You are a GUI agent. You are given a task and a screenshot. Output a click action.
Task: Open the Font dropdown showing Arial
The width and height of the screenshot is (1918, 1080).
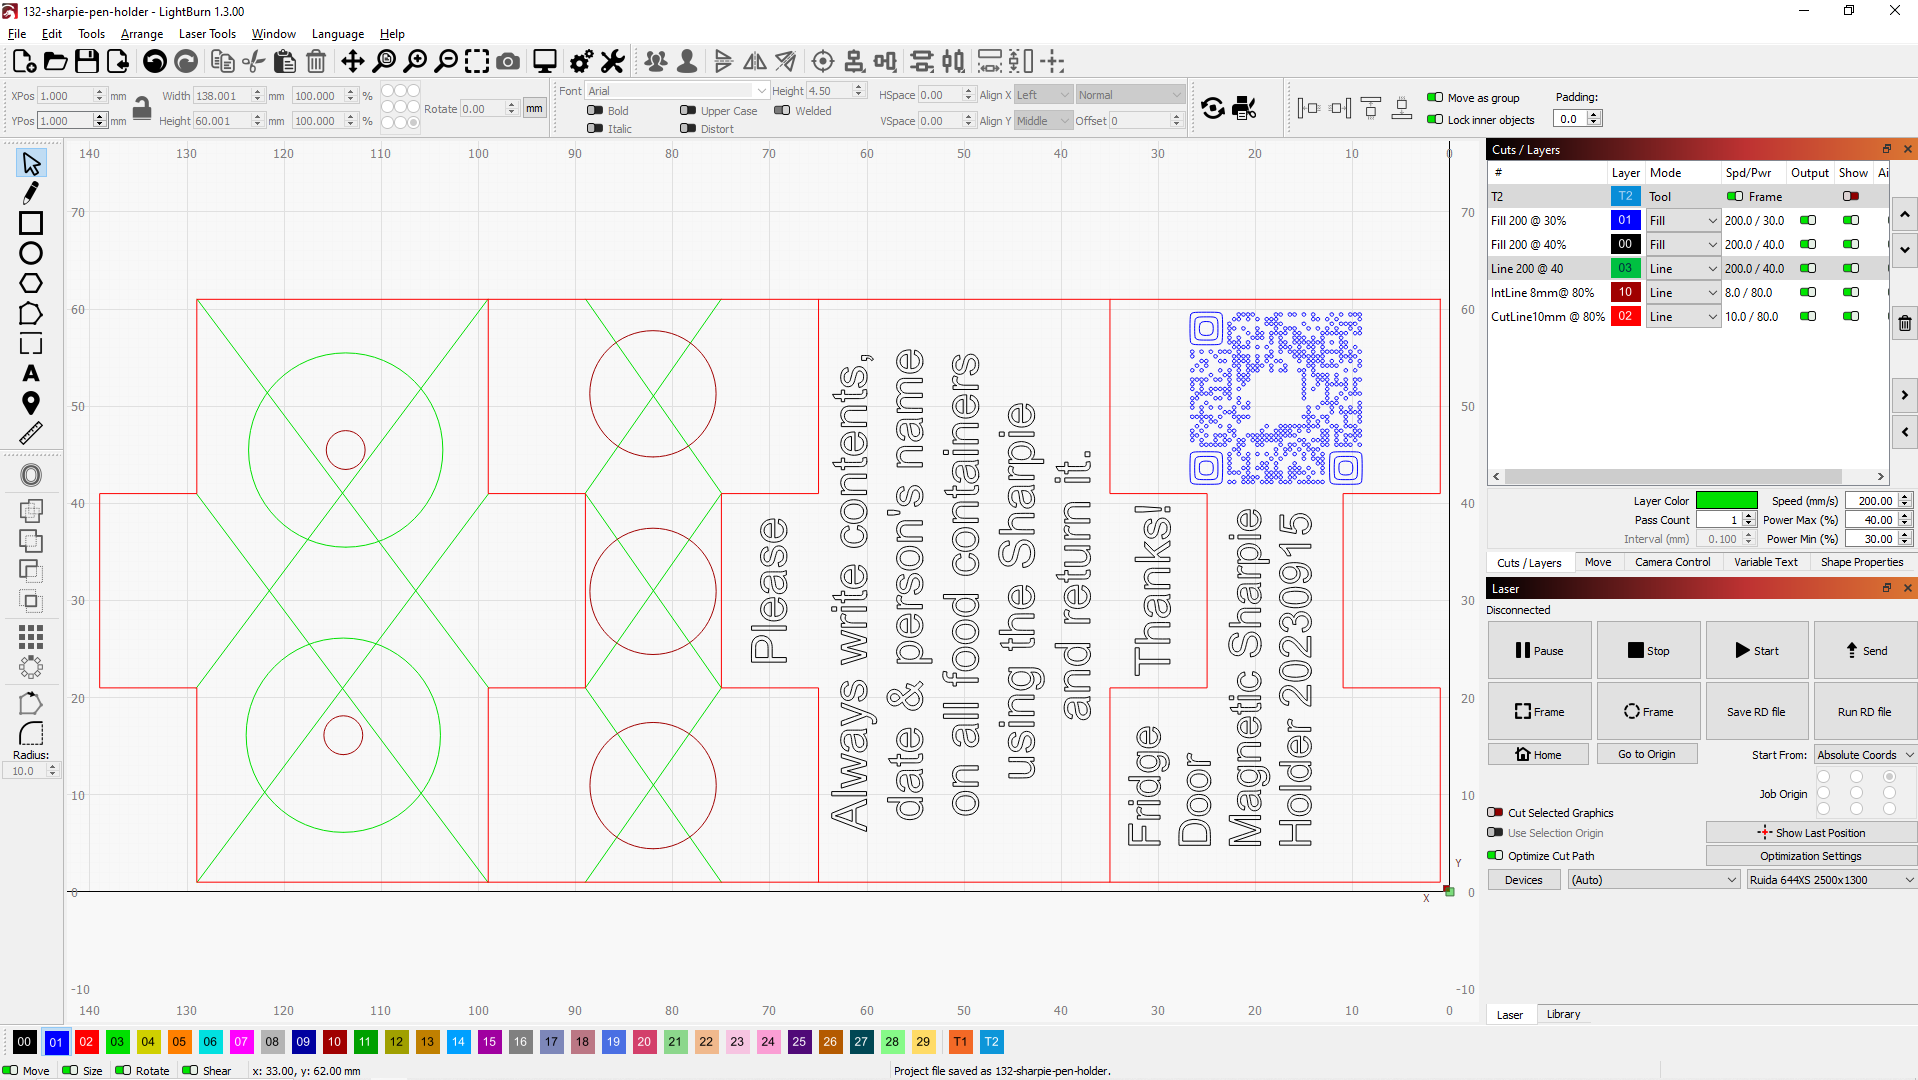[x=675, y=90]
